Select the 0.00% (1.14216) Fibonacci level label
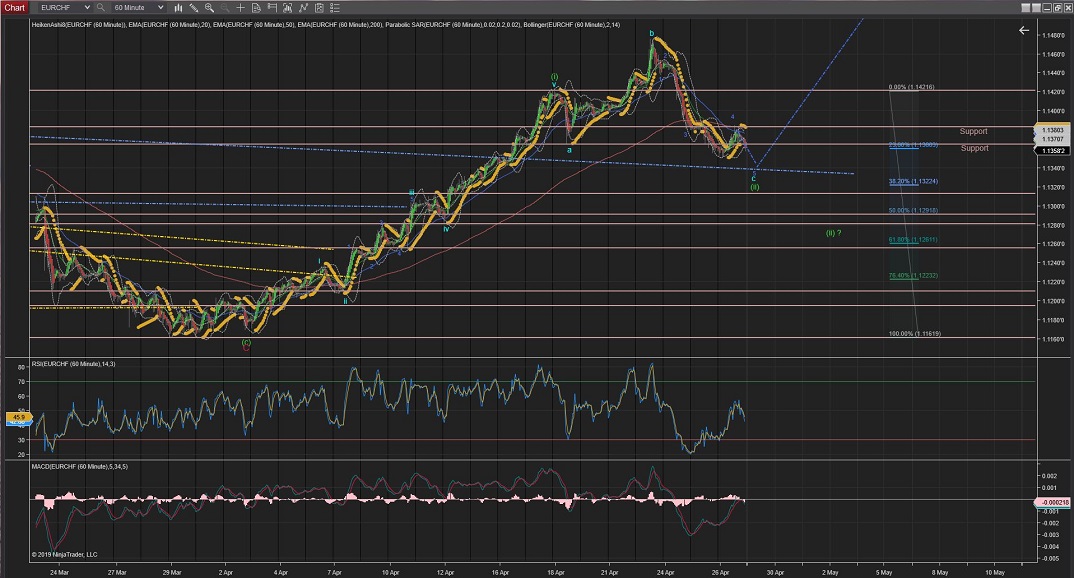 tap(910, 87)
